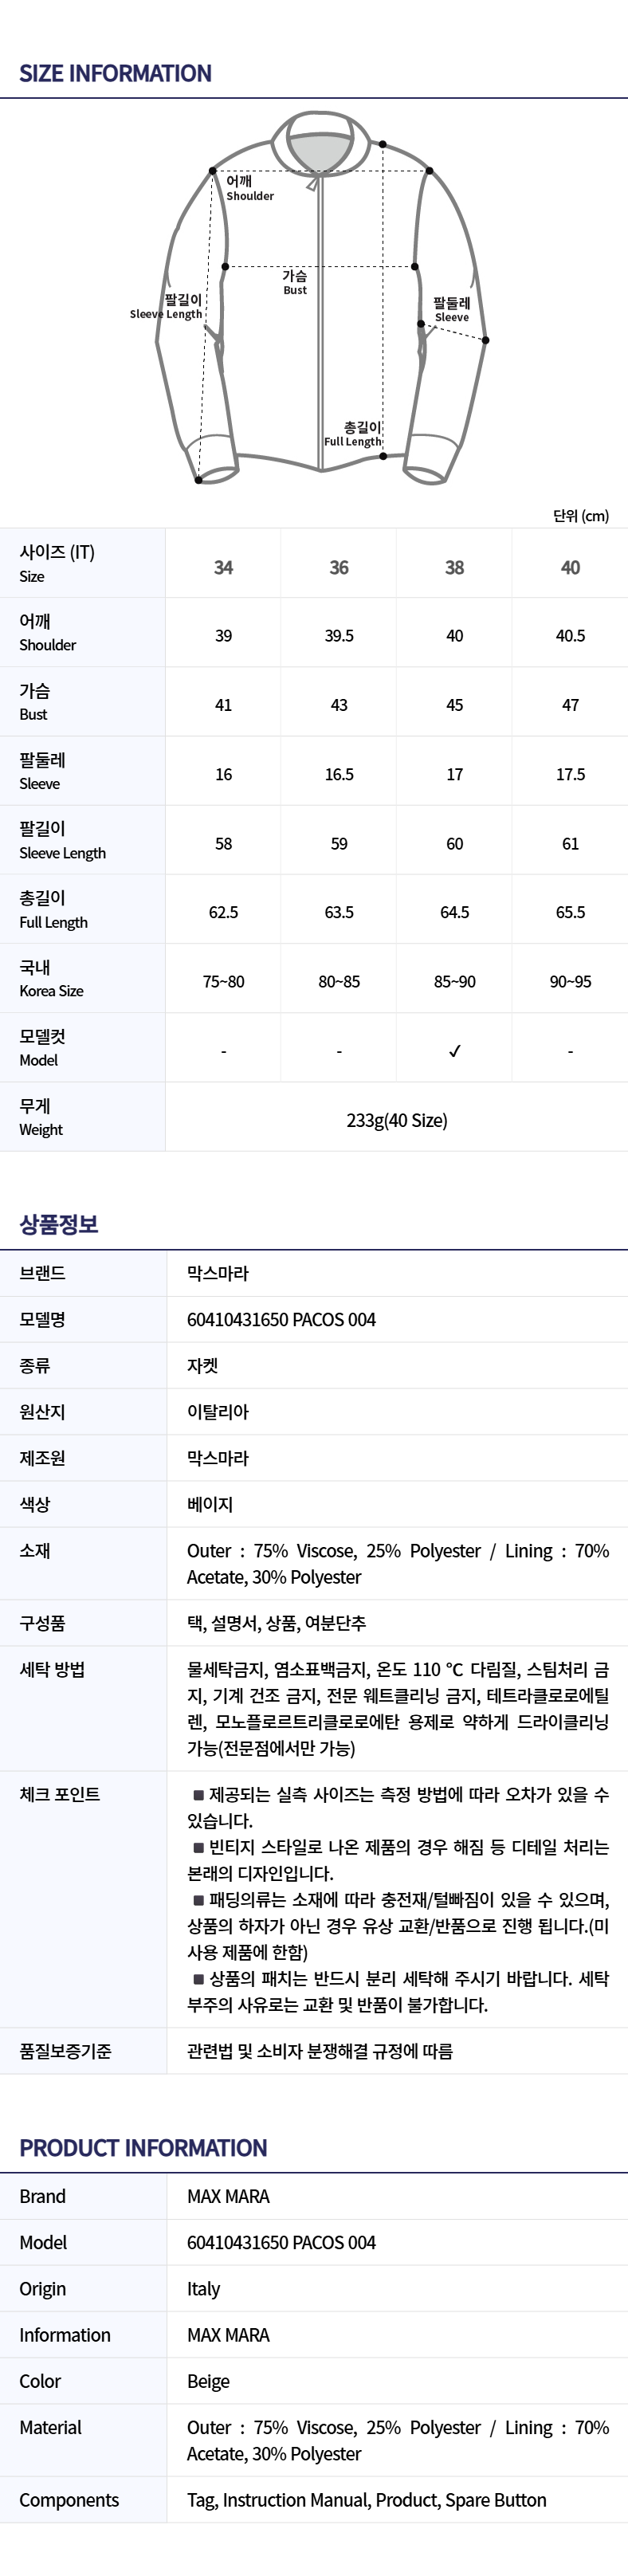
Task: Click the model-cut checkmark under size 38
Action: (x=455, y=1051)
